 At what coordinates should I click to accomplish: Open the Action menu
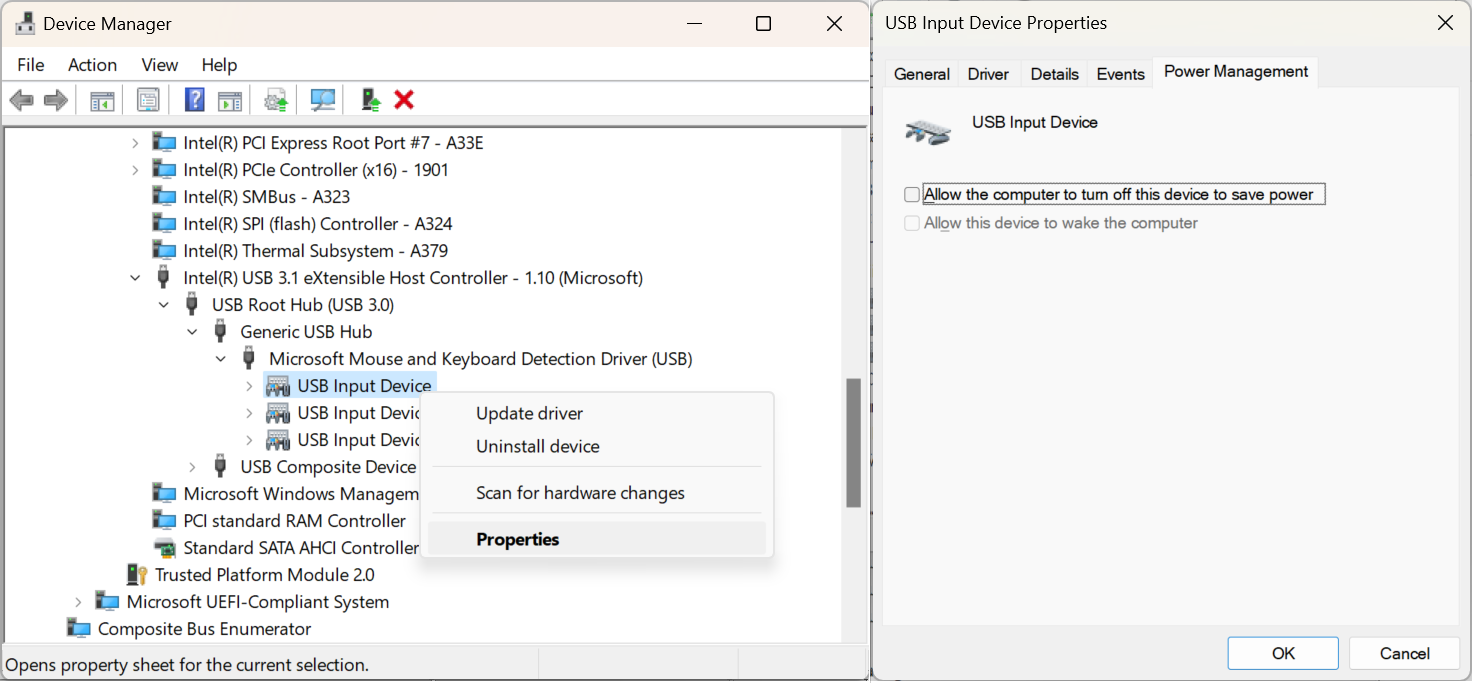tap(92, 65)
